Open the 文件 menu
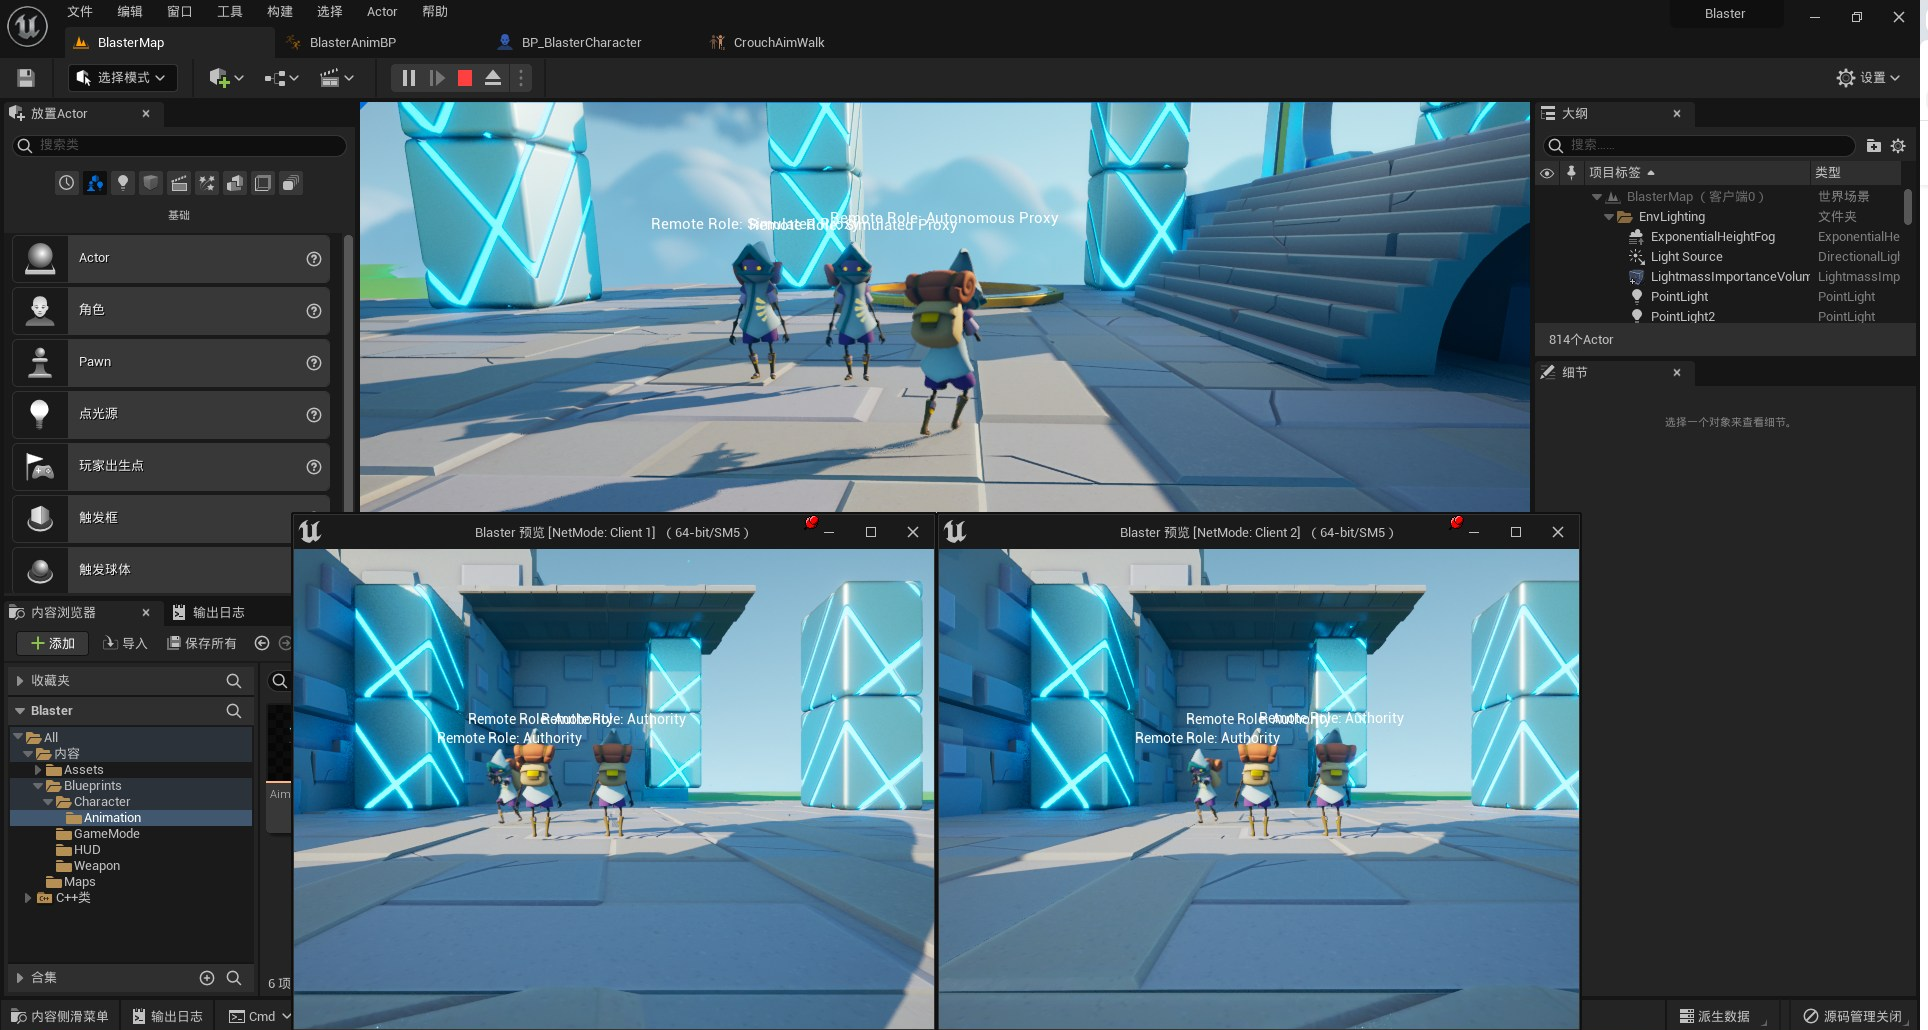The image size is (1928, 1030). coord(80,12)
